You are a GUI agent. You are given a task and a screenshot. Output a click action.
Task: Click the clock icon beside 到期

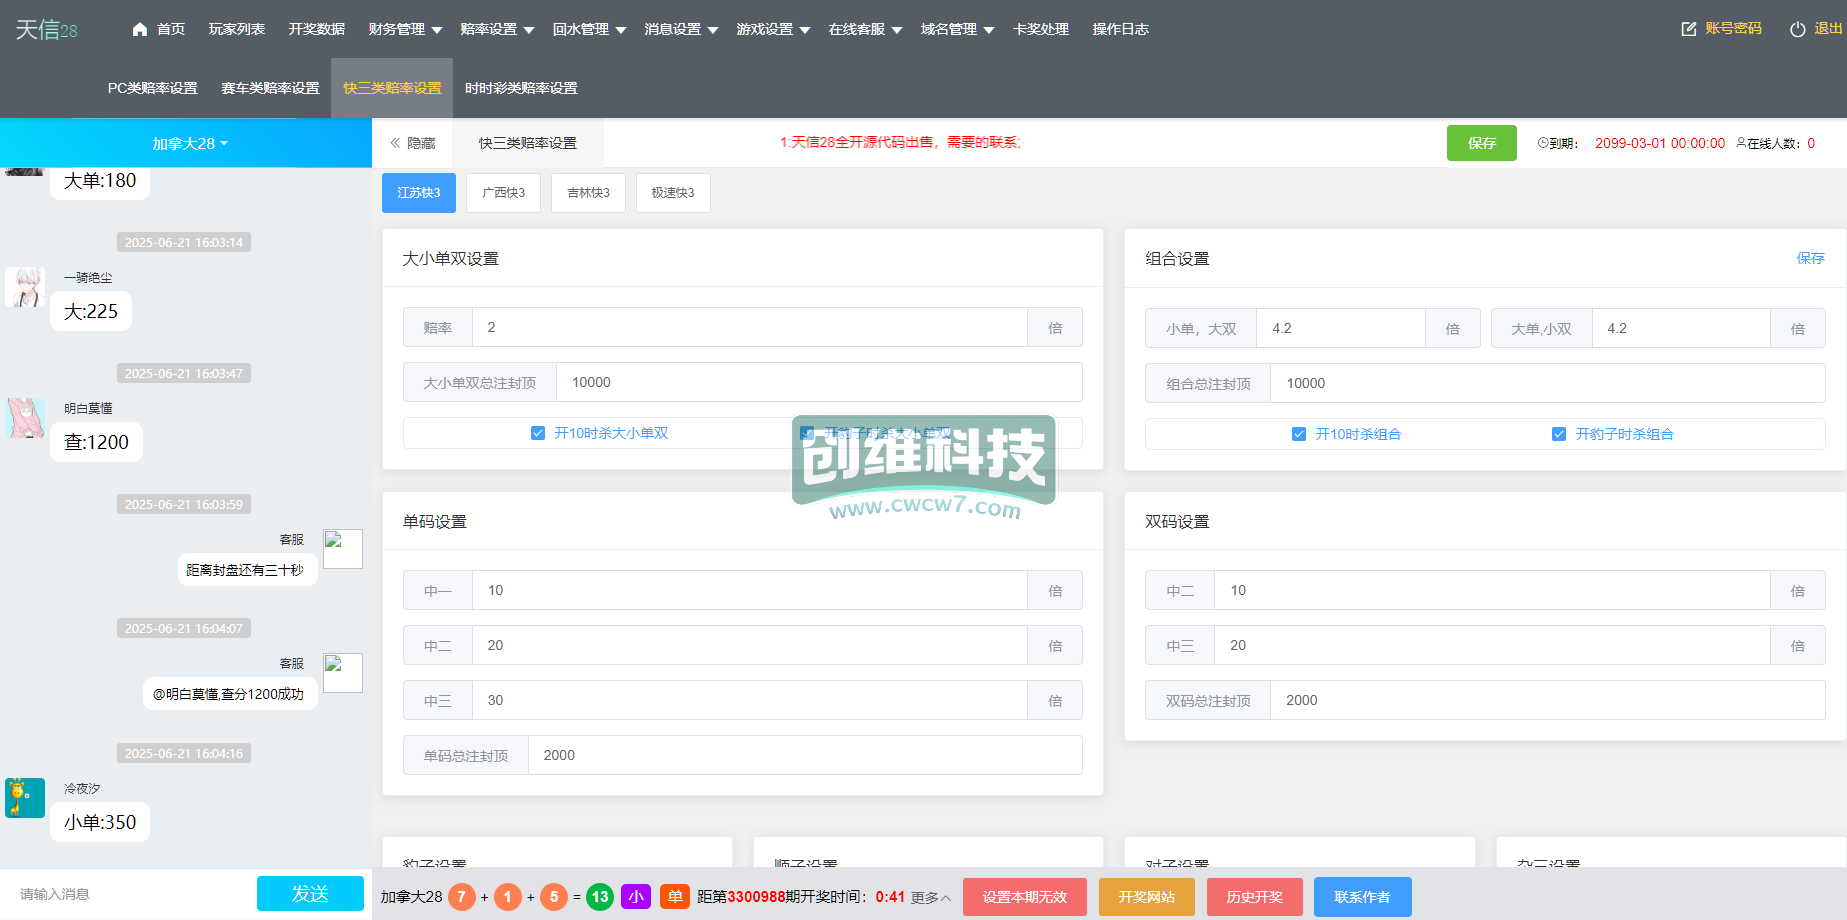1543,143
